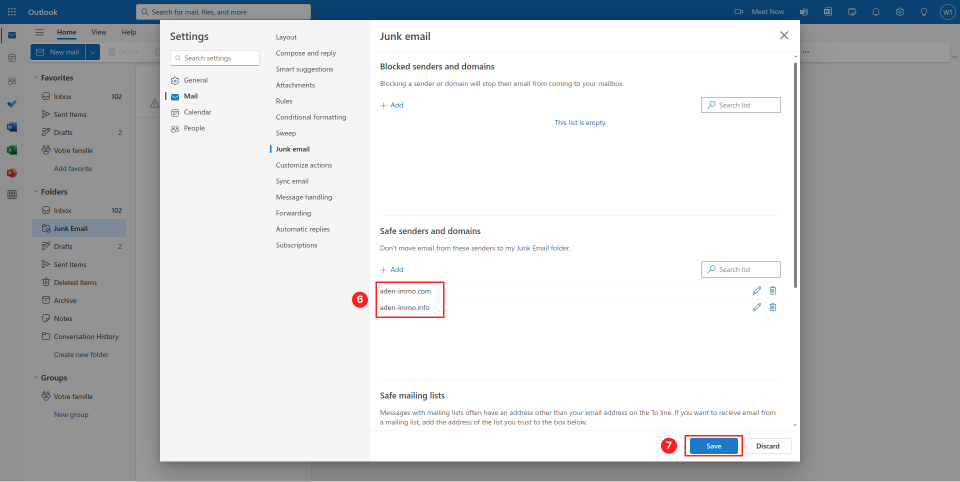Collapse the Groups section
Viewport: 960px width, 482px height.
tap(36, 378)
